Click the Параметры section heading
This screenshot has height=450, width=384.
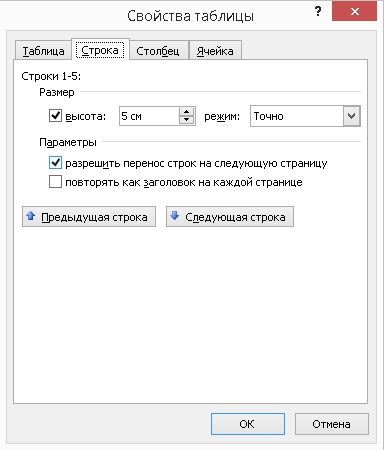coord(68,142)
